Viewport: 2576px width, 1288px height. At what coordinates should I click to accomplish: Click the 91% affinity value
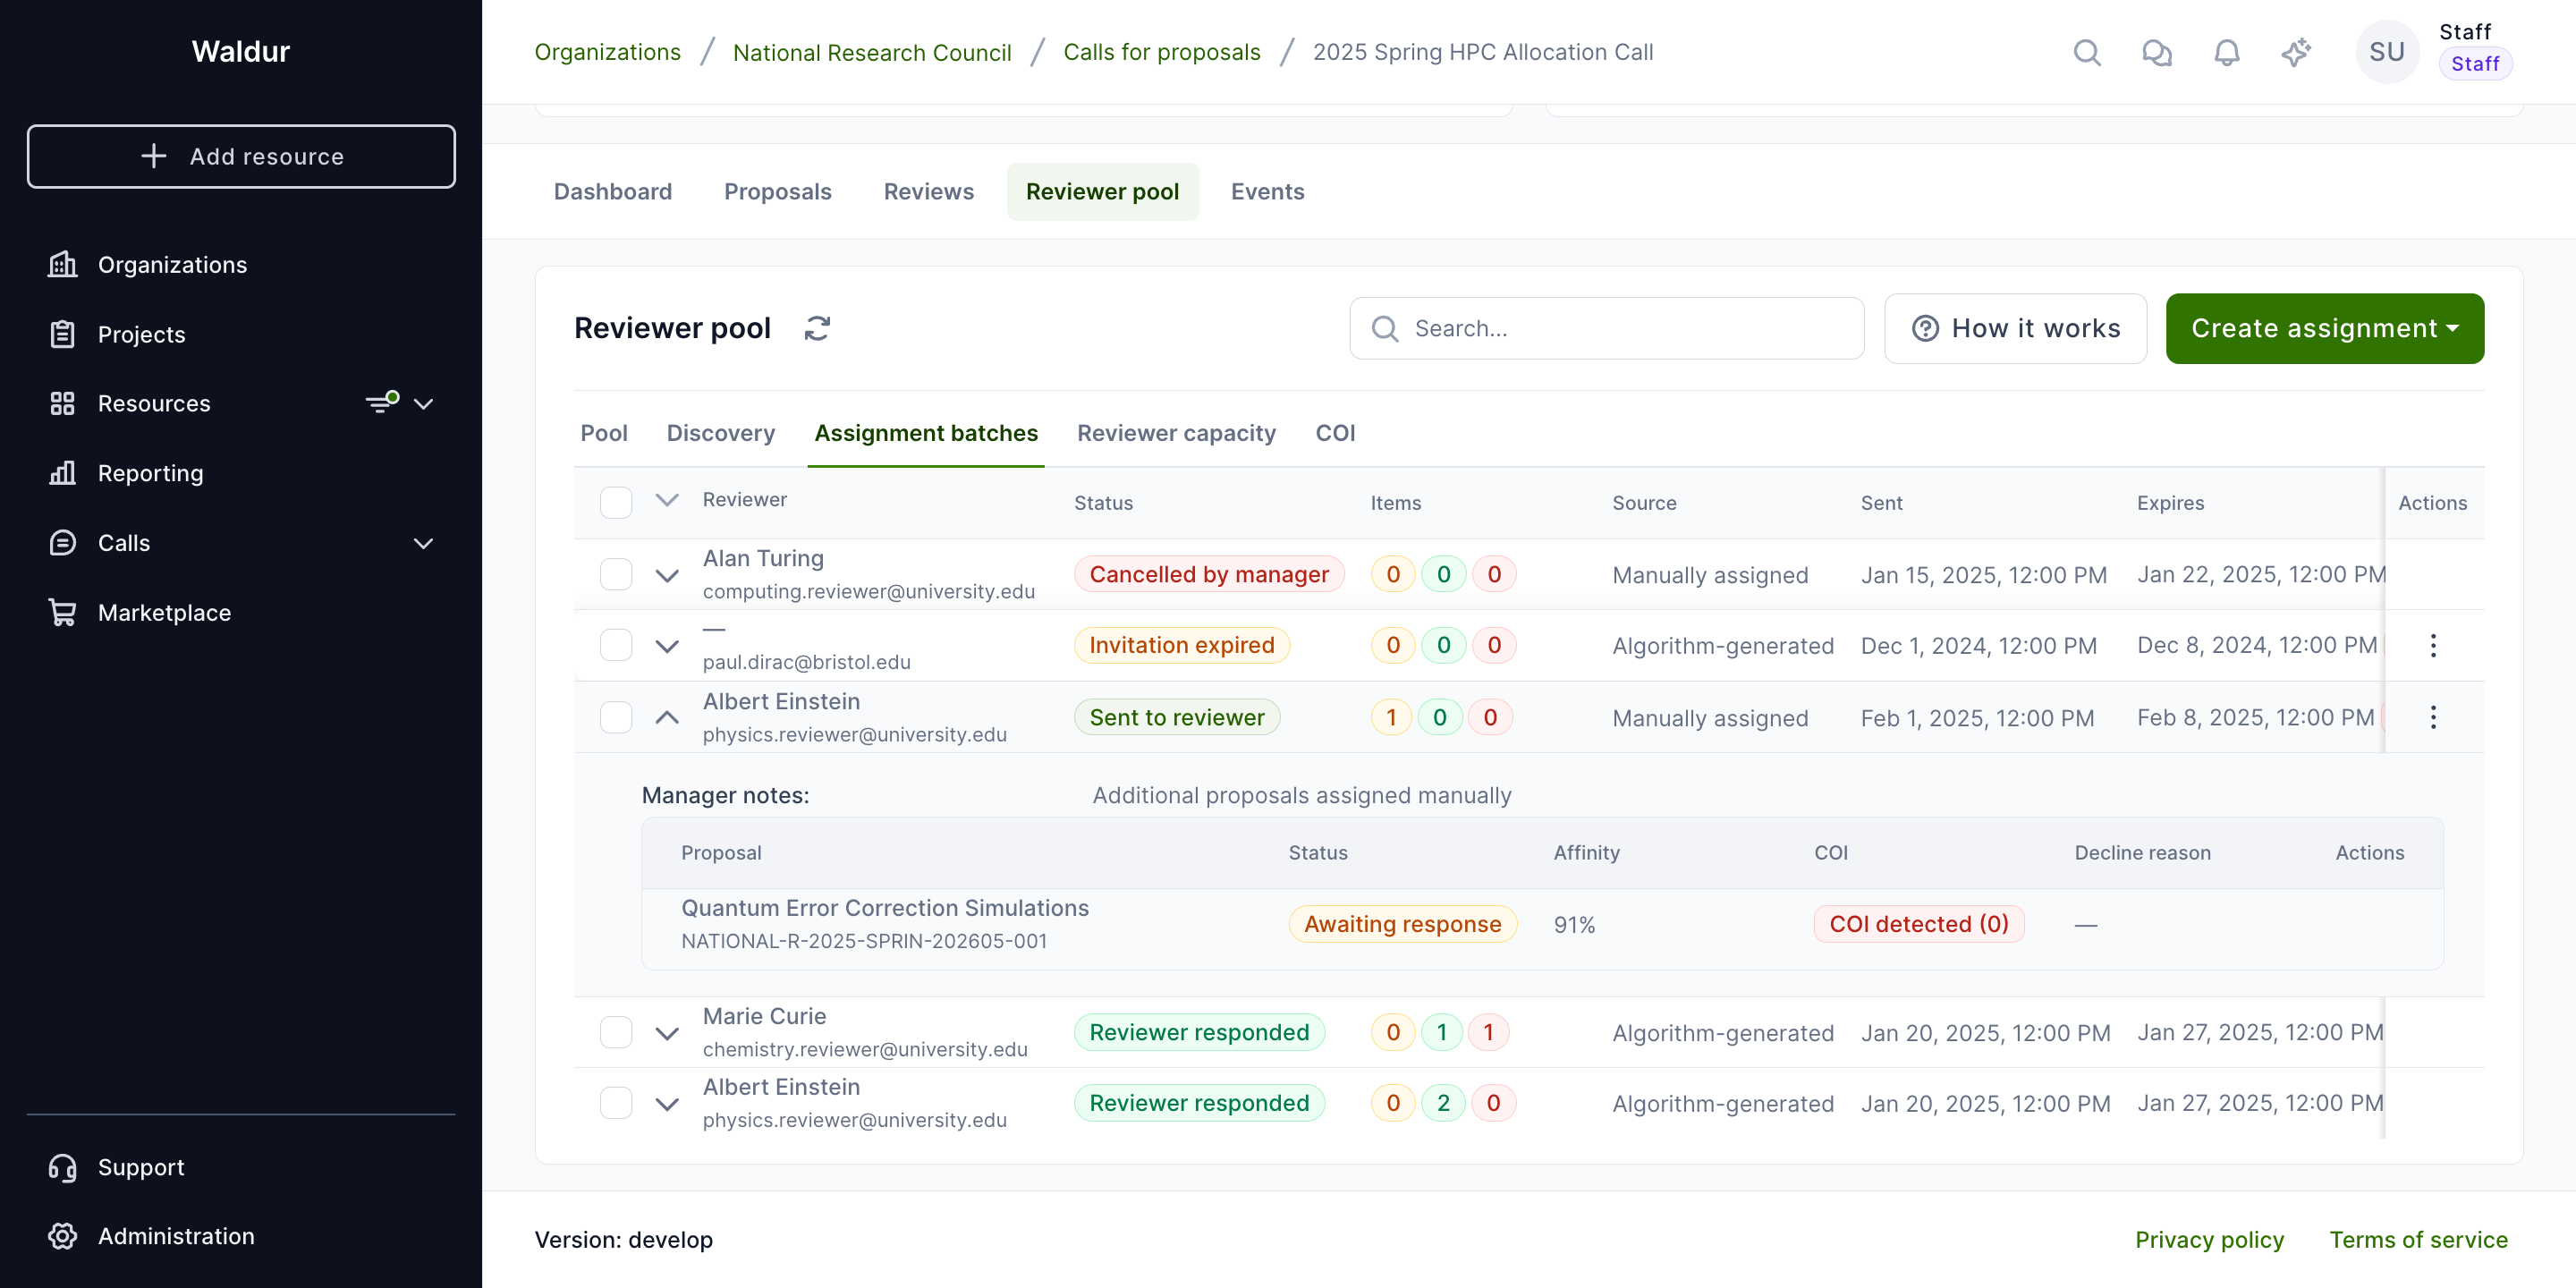[x=1575, y=925]
